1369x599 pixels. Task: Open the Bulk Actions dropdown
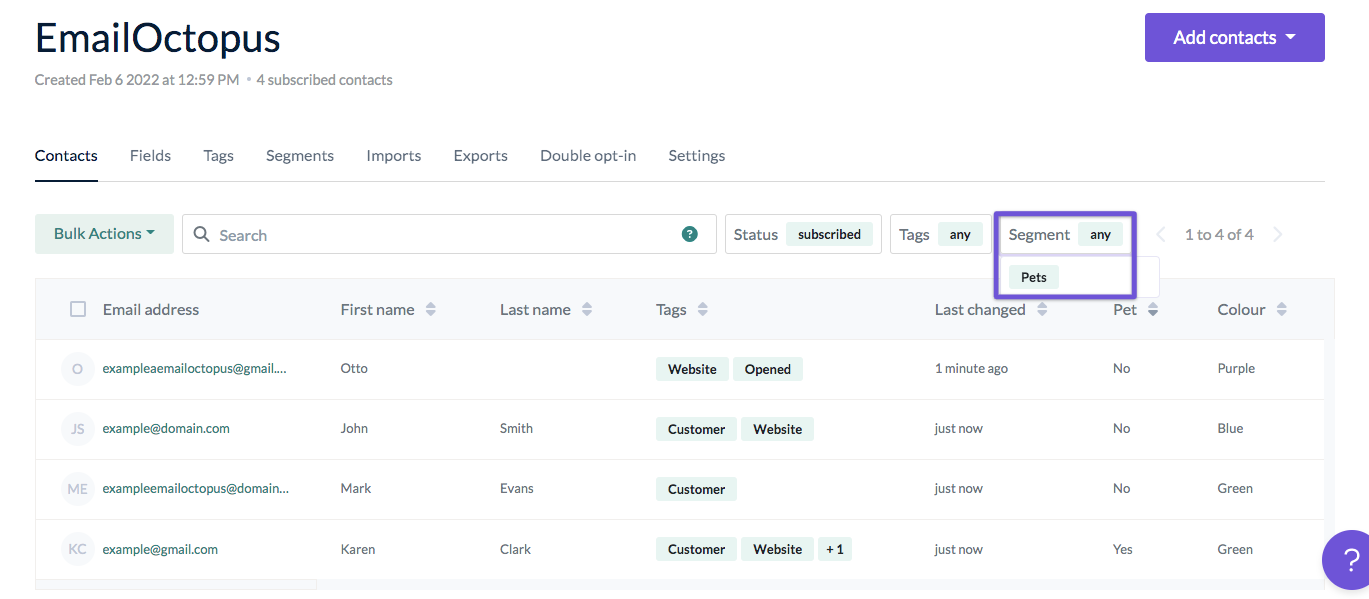click(104, 233)
